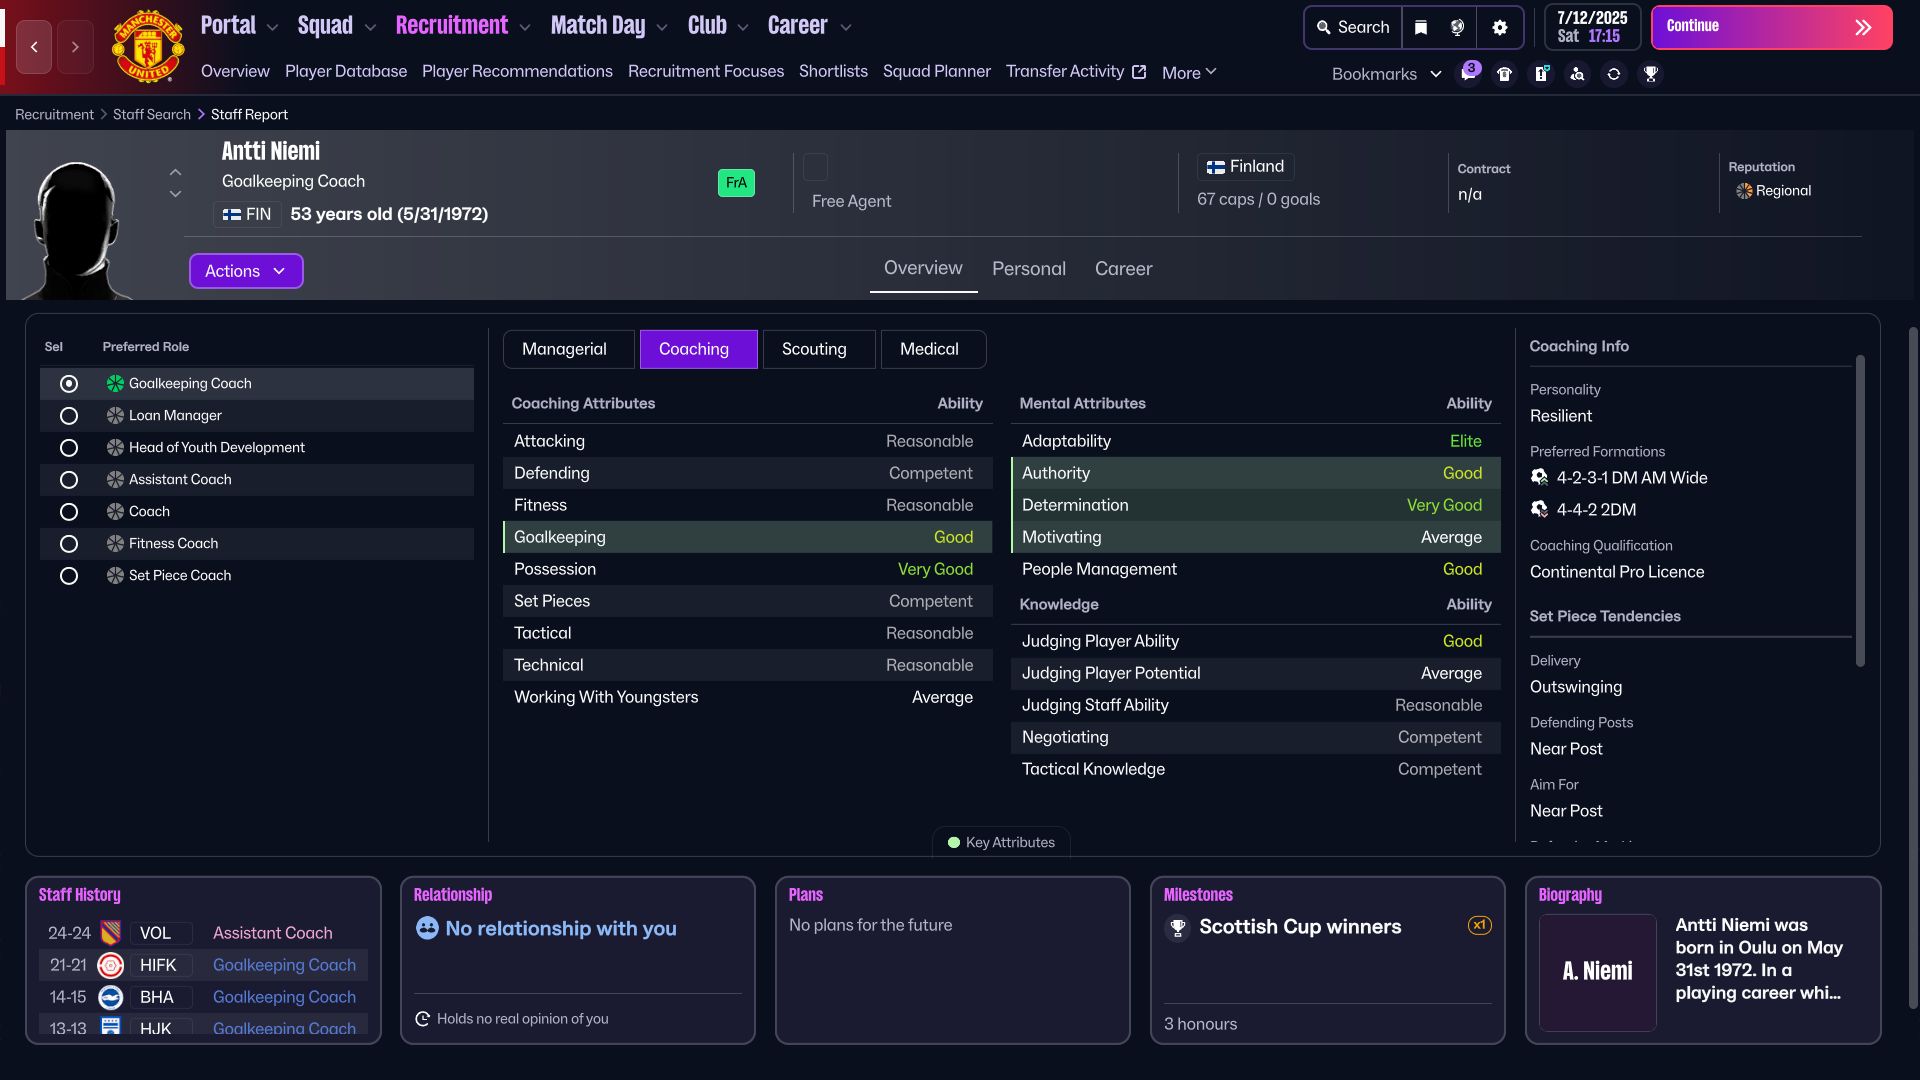Click the bookmark flag icon
This screenshot has height=1080, width=1920.
(1421, 27)
